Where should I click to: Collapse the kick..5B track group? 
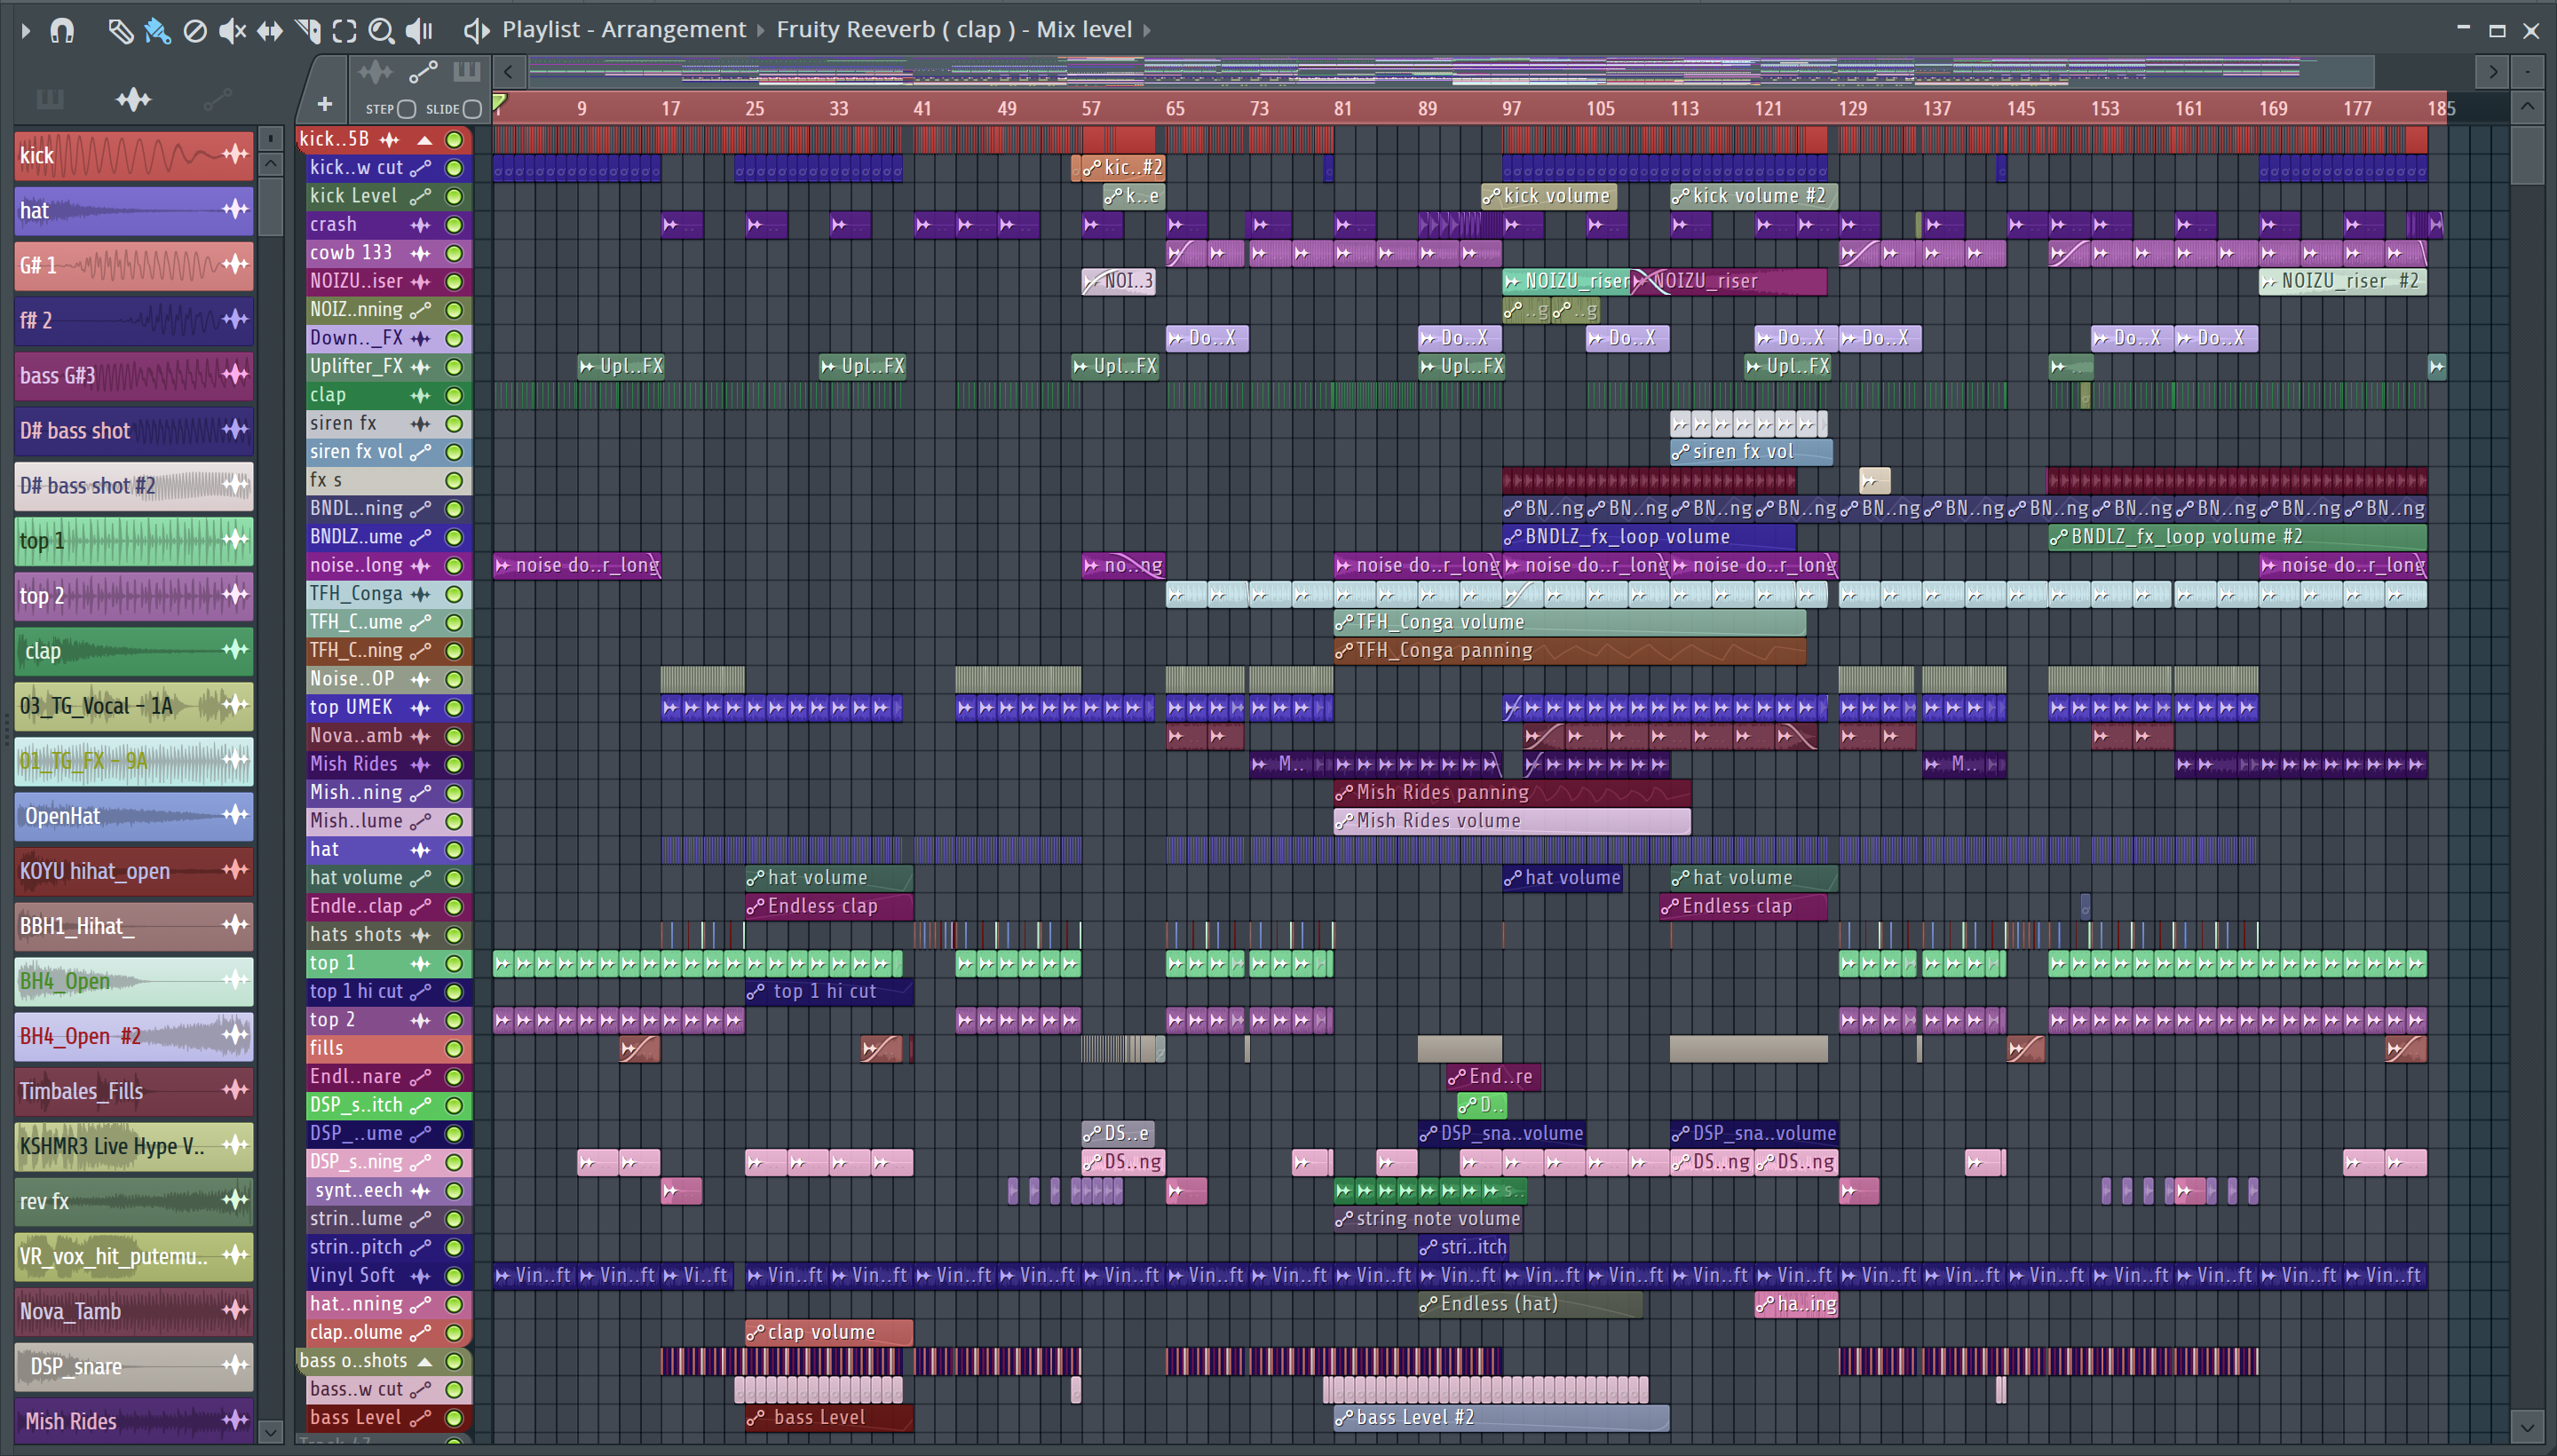tap(425, 140)
